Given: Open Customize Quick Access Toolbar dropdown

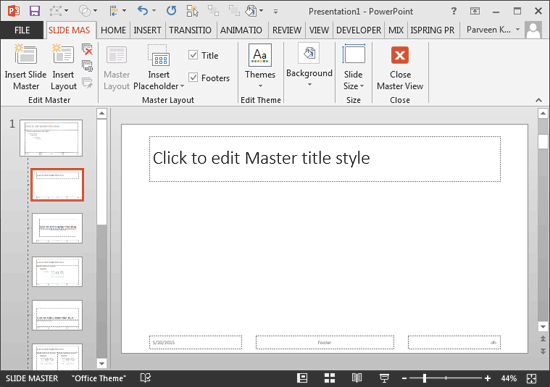Looking at the screenshot, I should click(276, 12).
